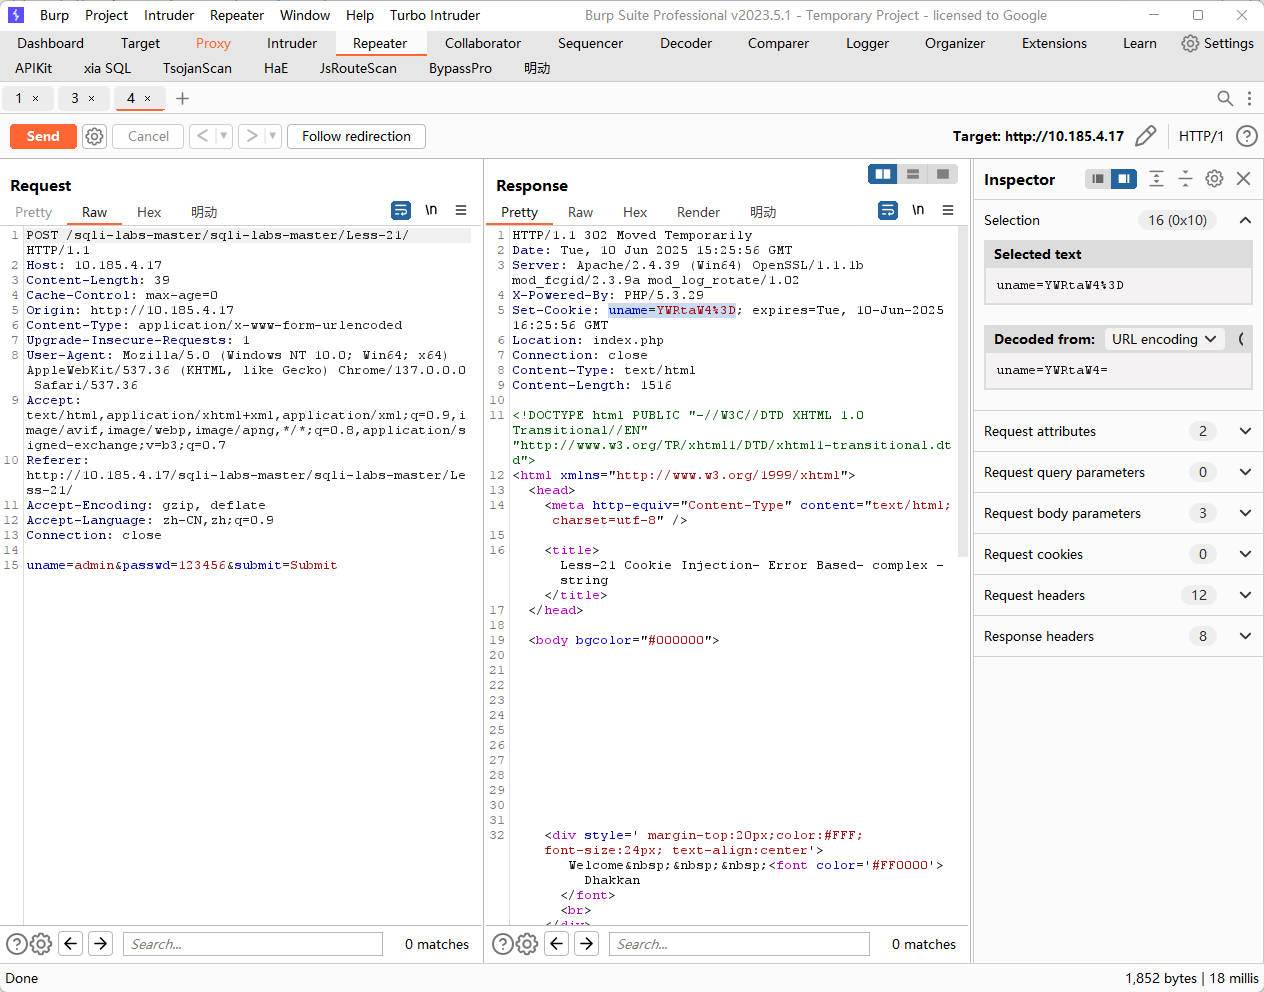Click the Follow redirection button
This screenshot has height=992, width=1264.
coord(356,136)
